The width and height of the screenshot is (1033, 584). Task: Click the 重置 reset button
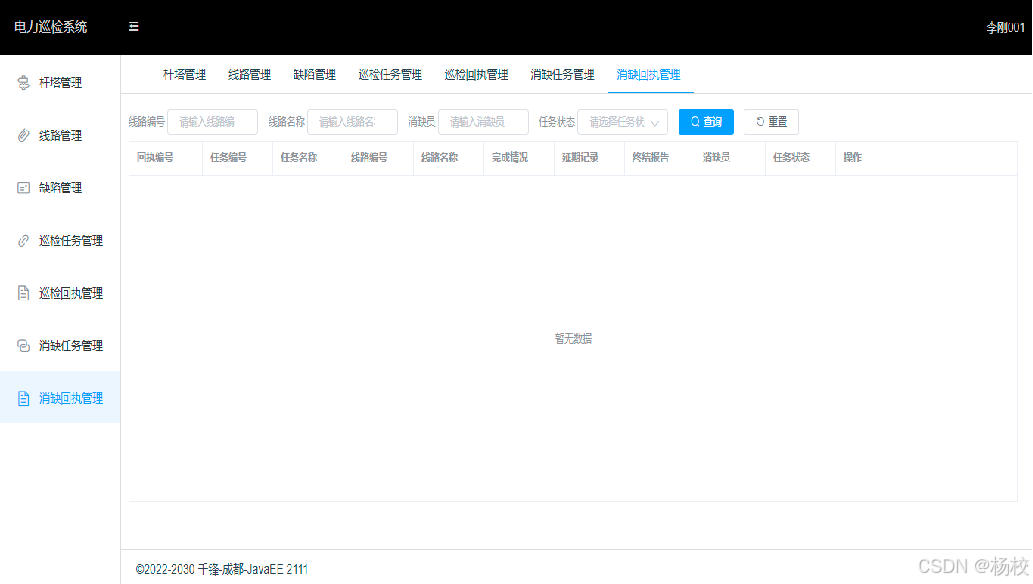(x=770, y=121)
